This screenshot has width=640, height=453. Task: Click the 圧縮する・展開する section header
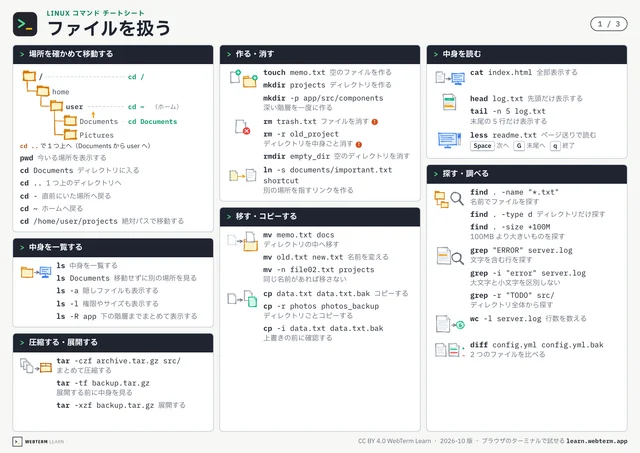tap(113, 343)
